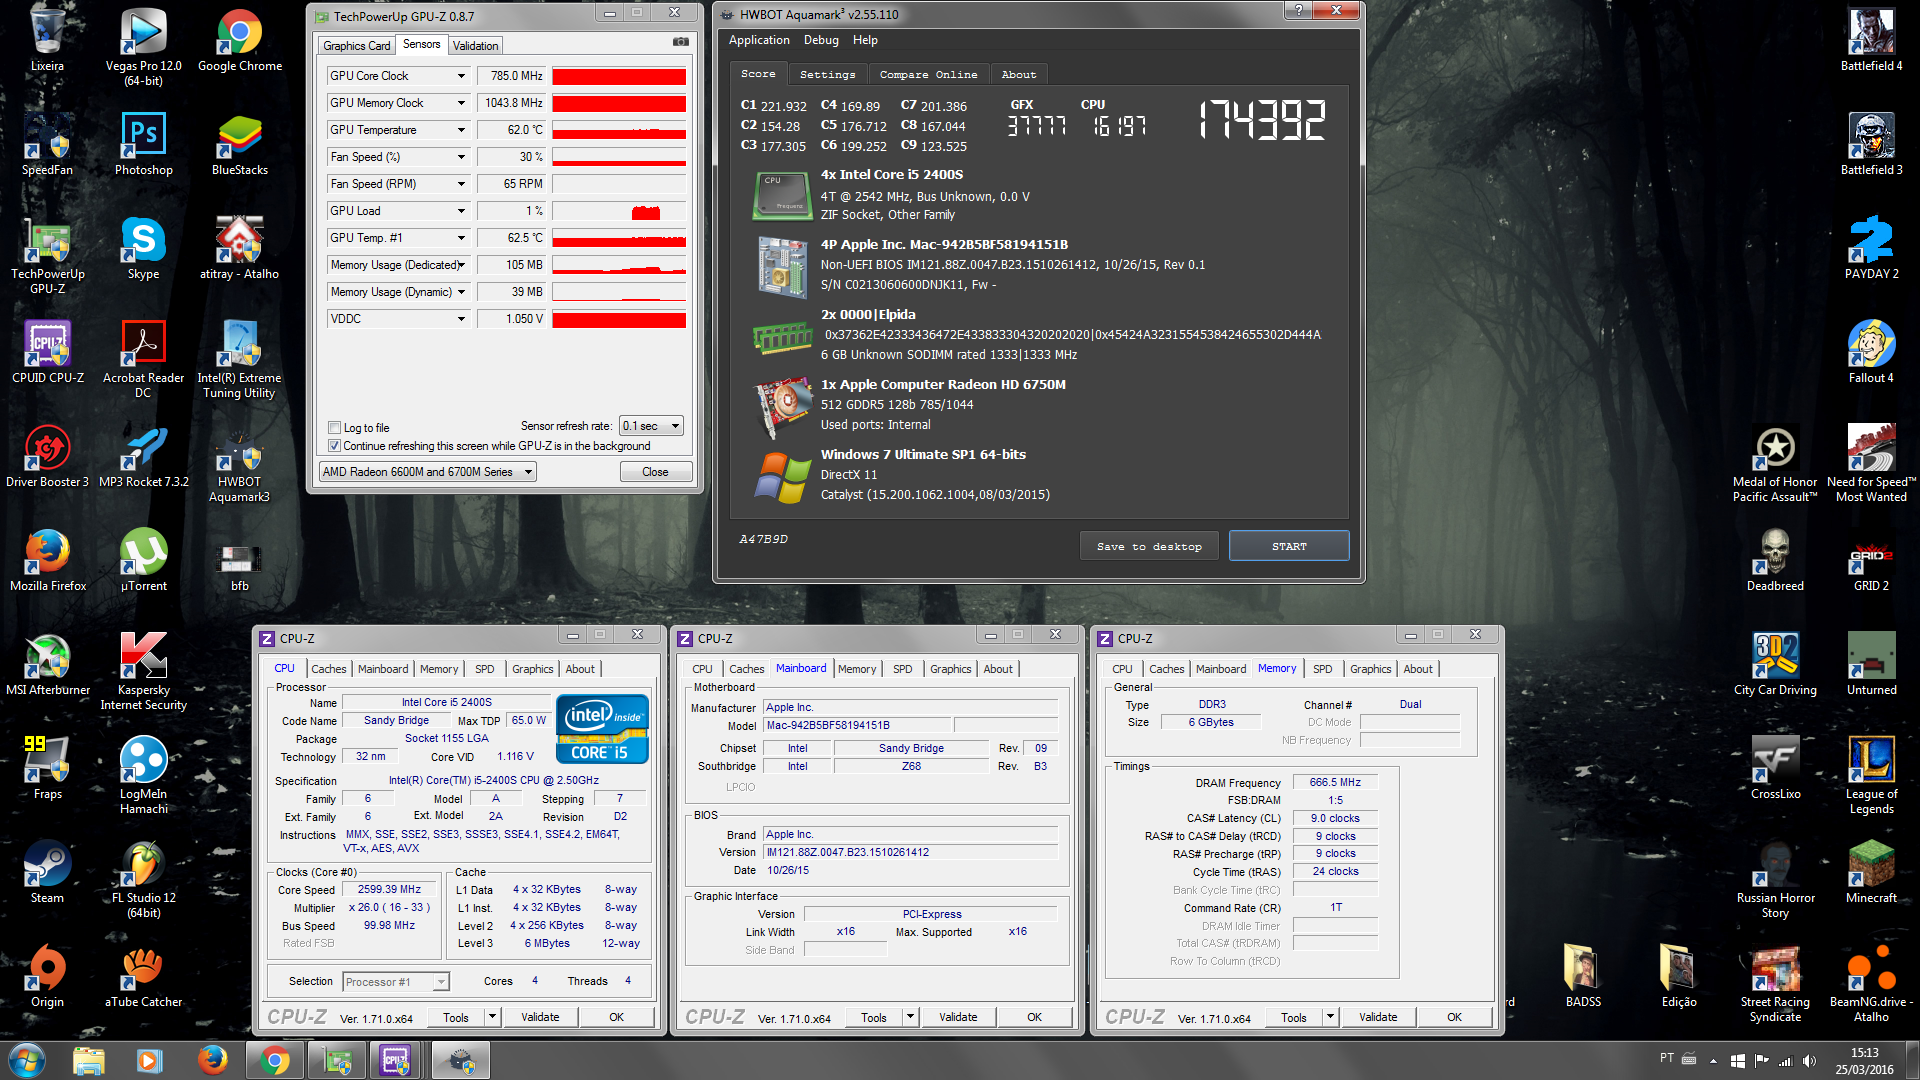Open MSI Afterburner desktop icon
This screenshot has width=1920, height=1080.
click(47, 664)
